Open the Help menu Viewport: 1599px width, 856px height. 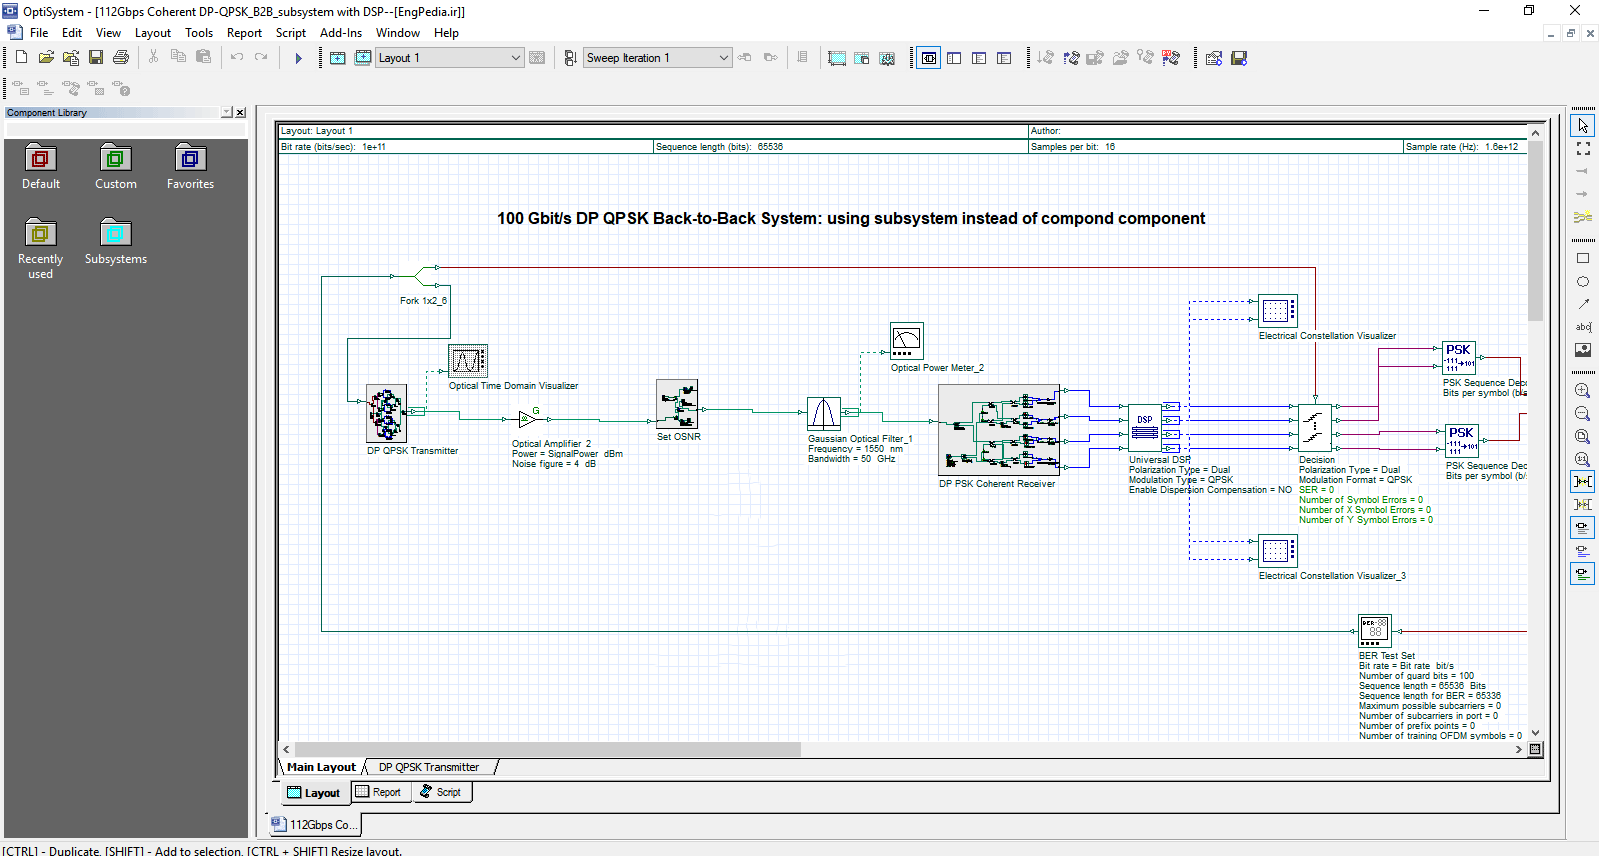(x=446, y=33)
